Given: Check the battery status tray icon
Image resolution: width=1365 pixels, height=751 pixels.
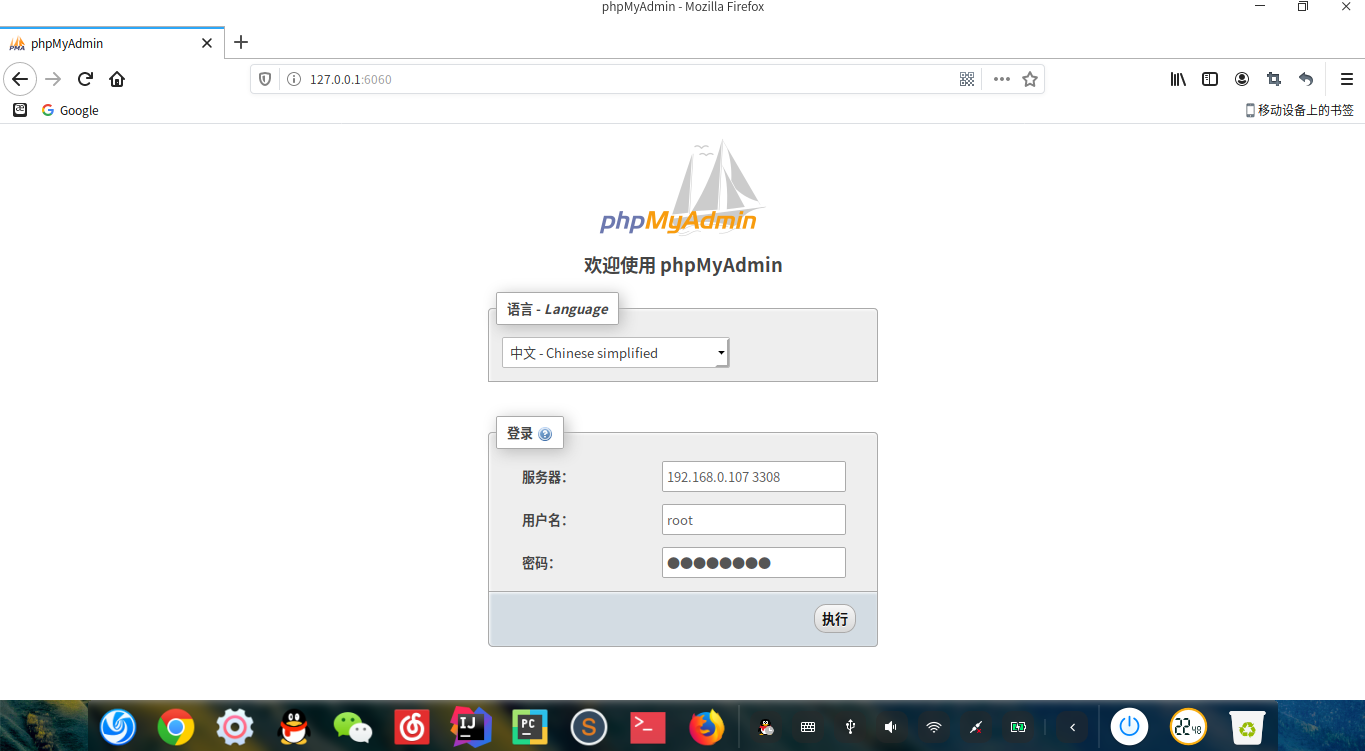Looking at the screenshot, I should point(1018,727).
